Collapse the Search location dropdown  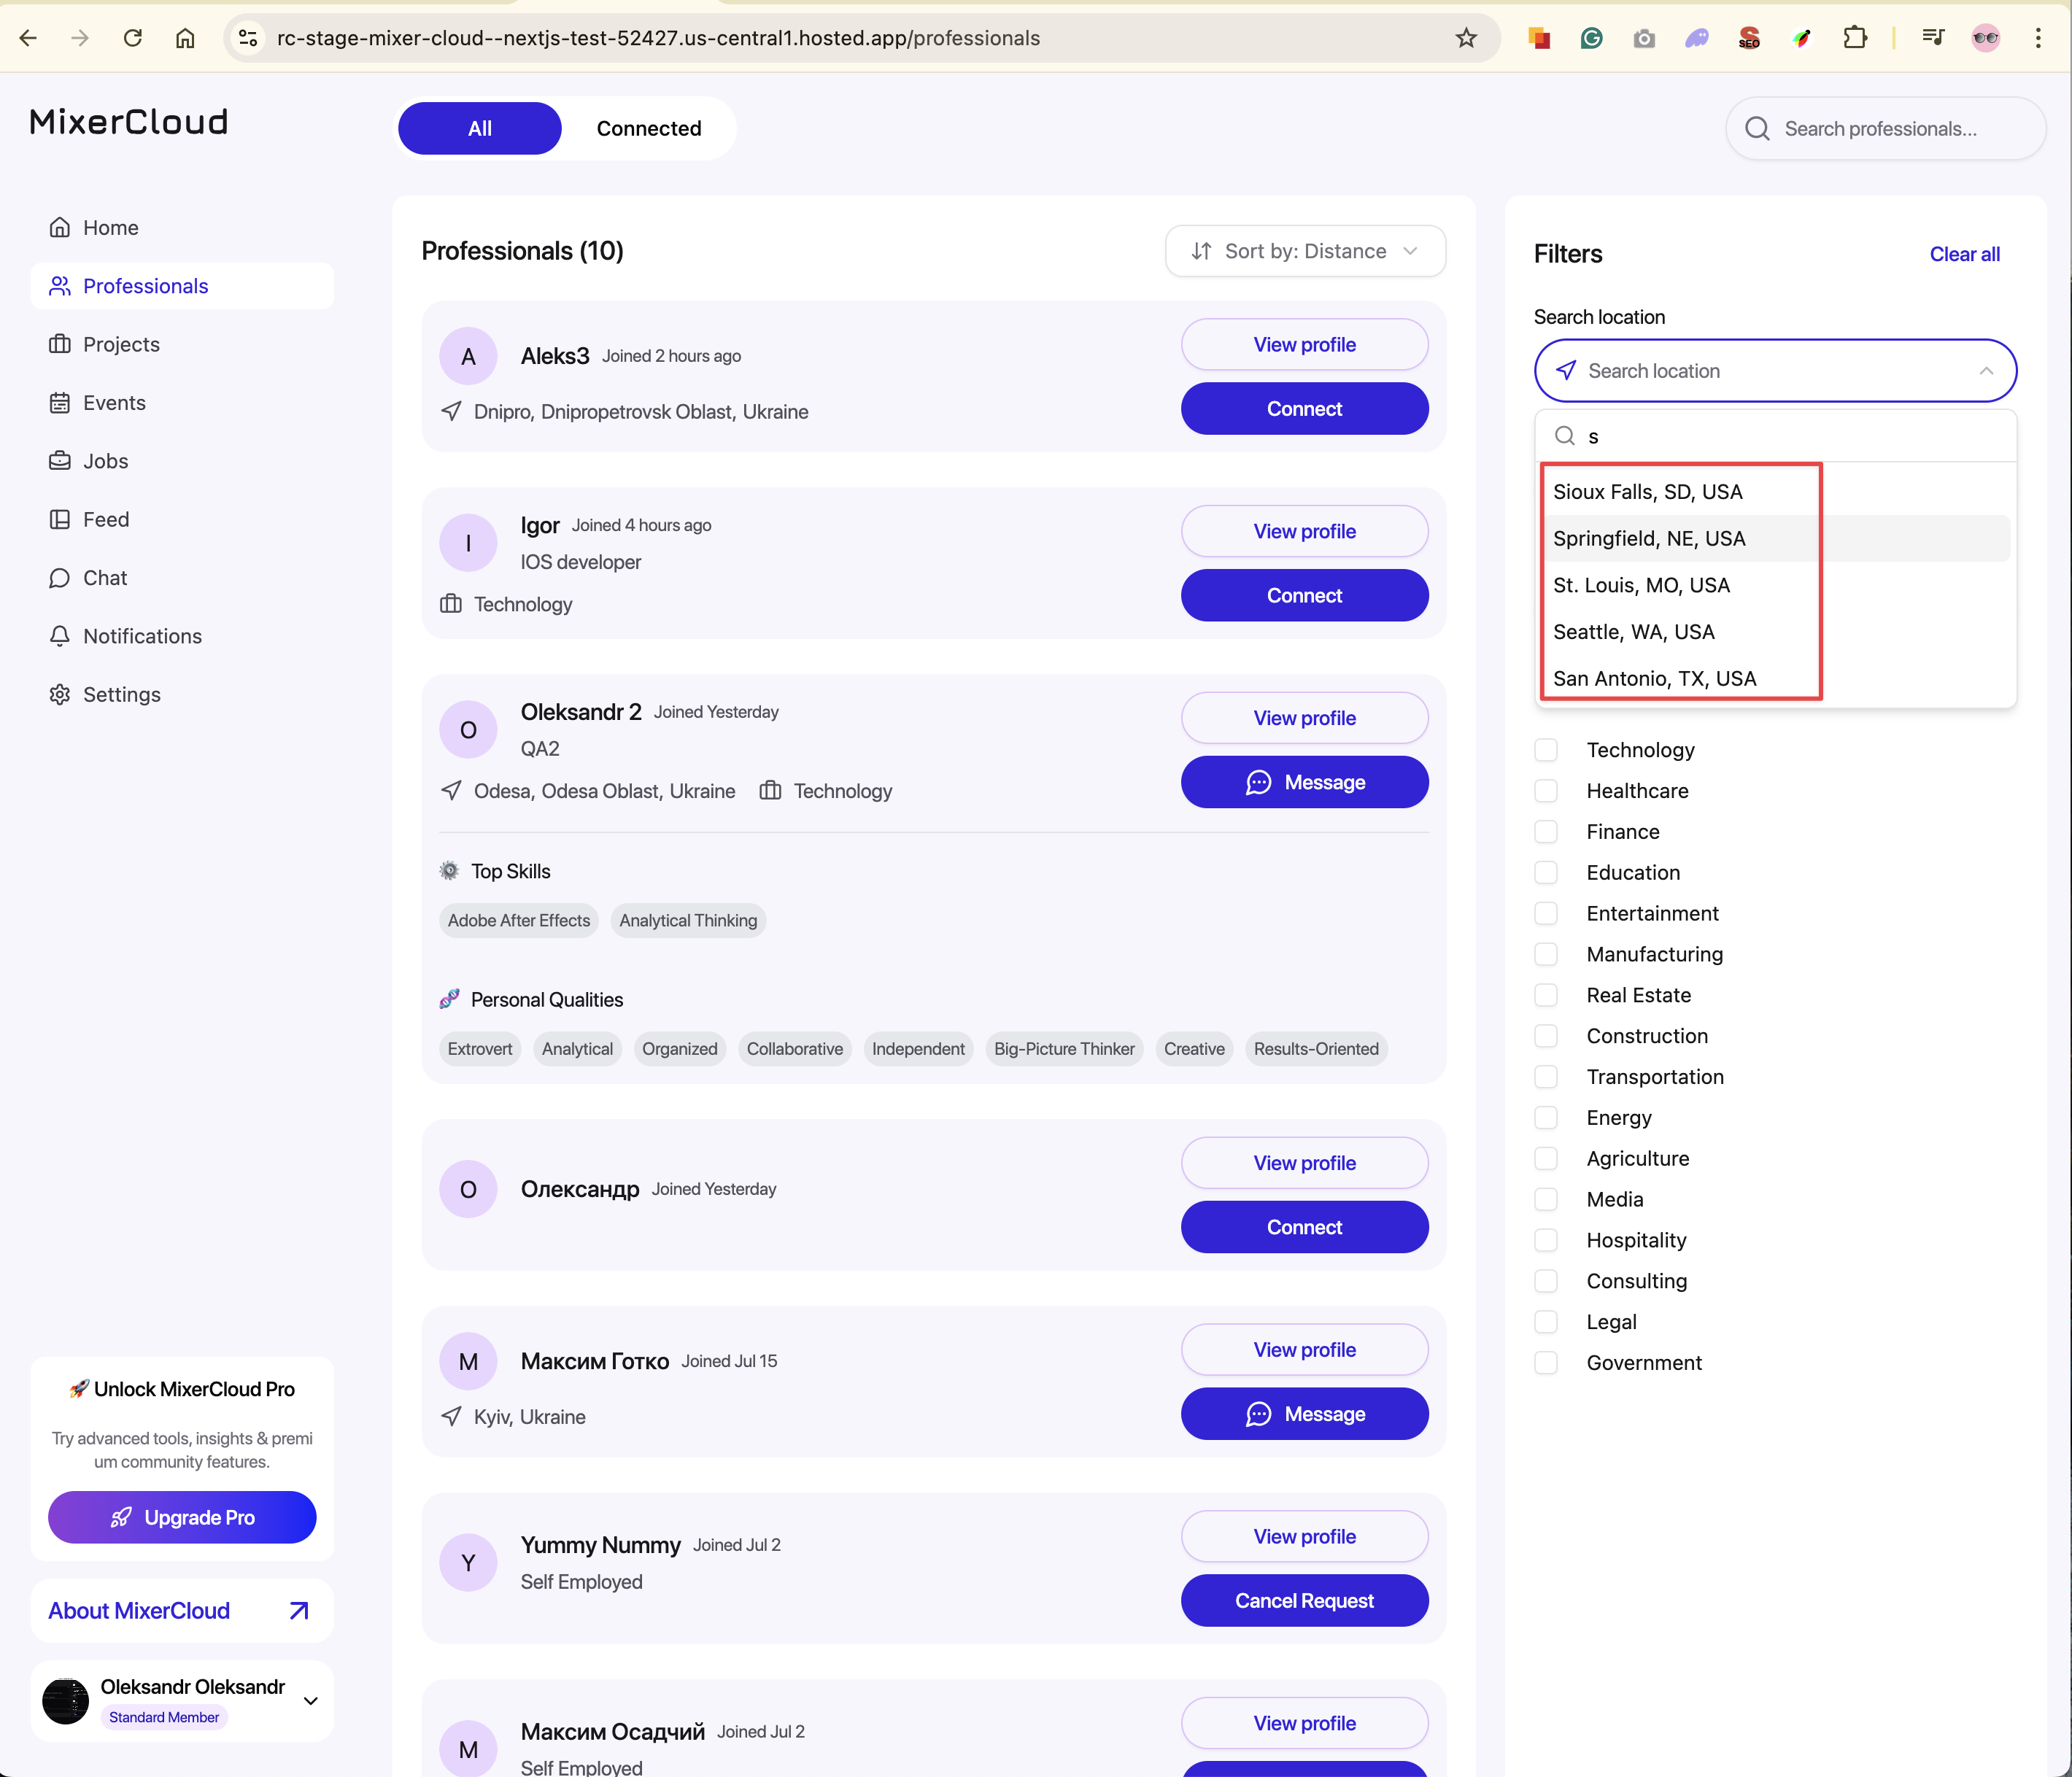(x=1985, y=371)
